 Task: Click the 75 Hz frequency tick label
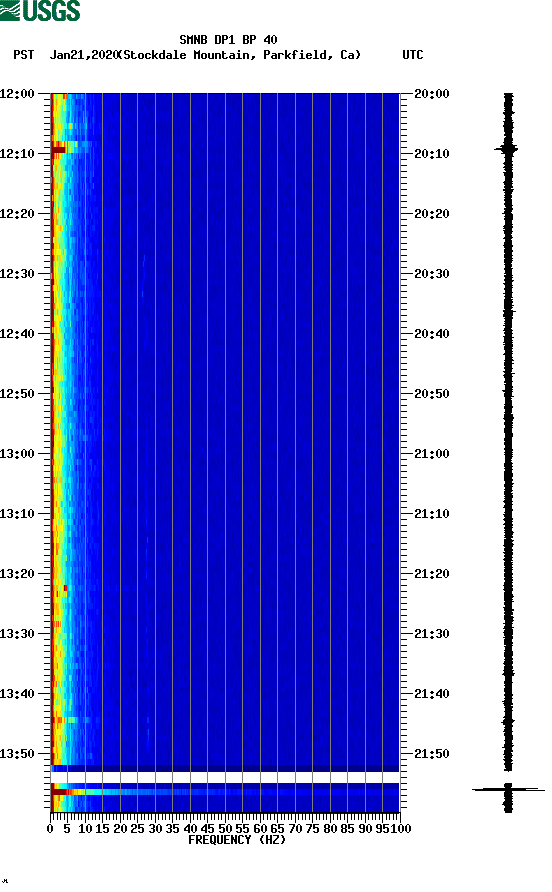(x=312, y=829)
